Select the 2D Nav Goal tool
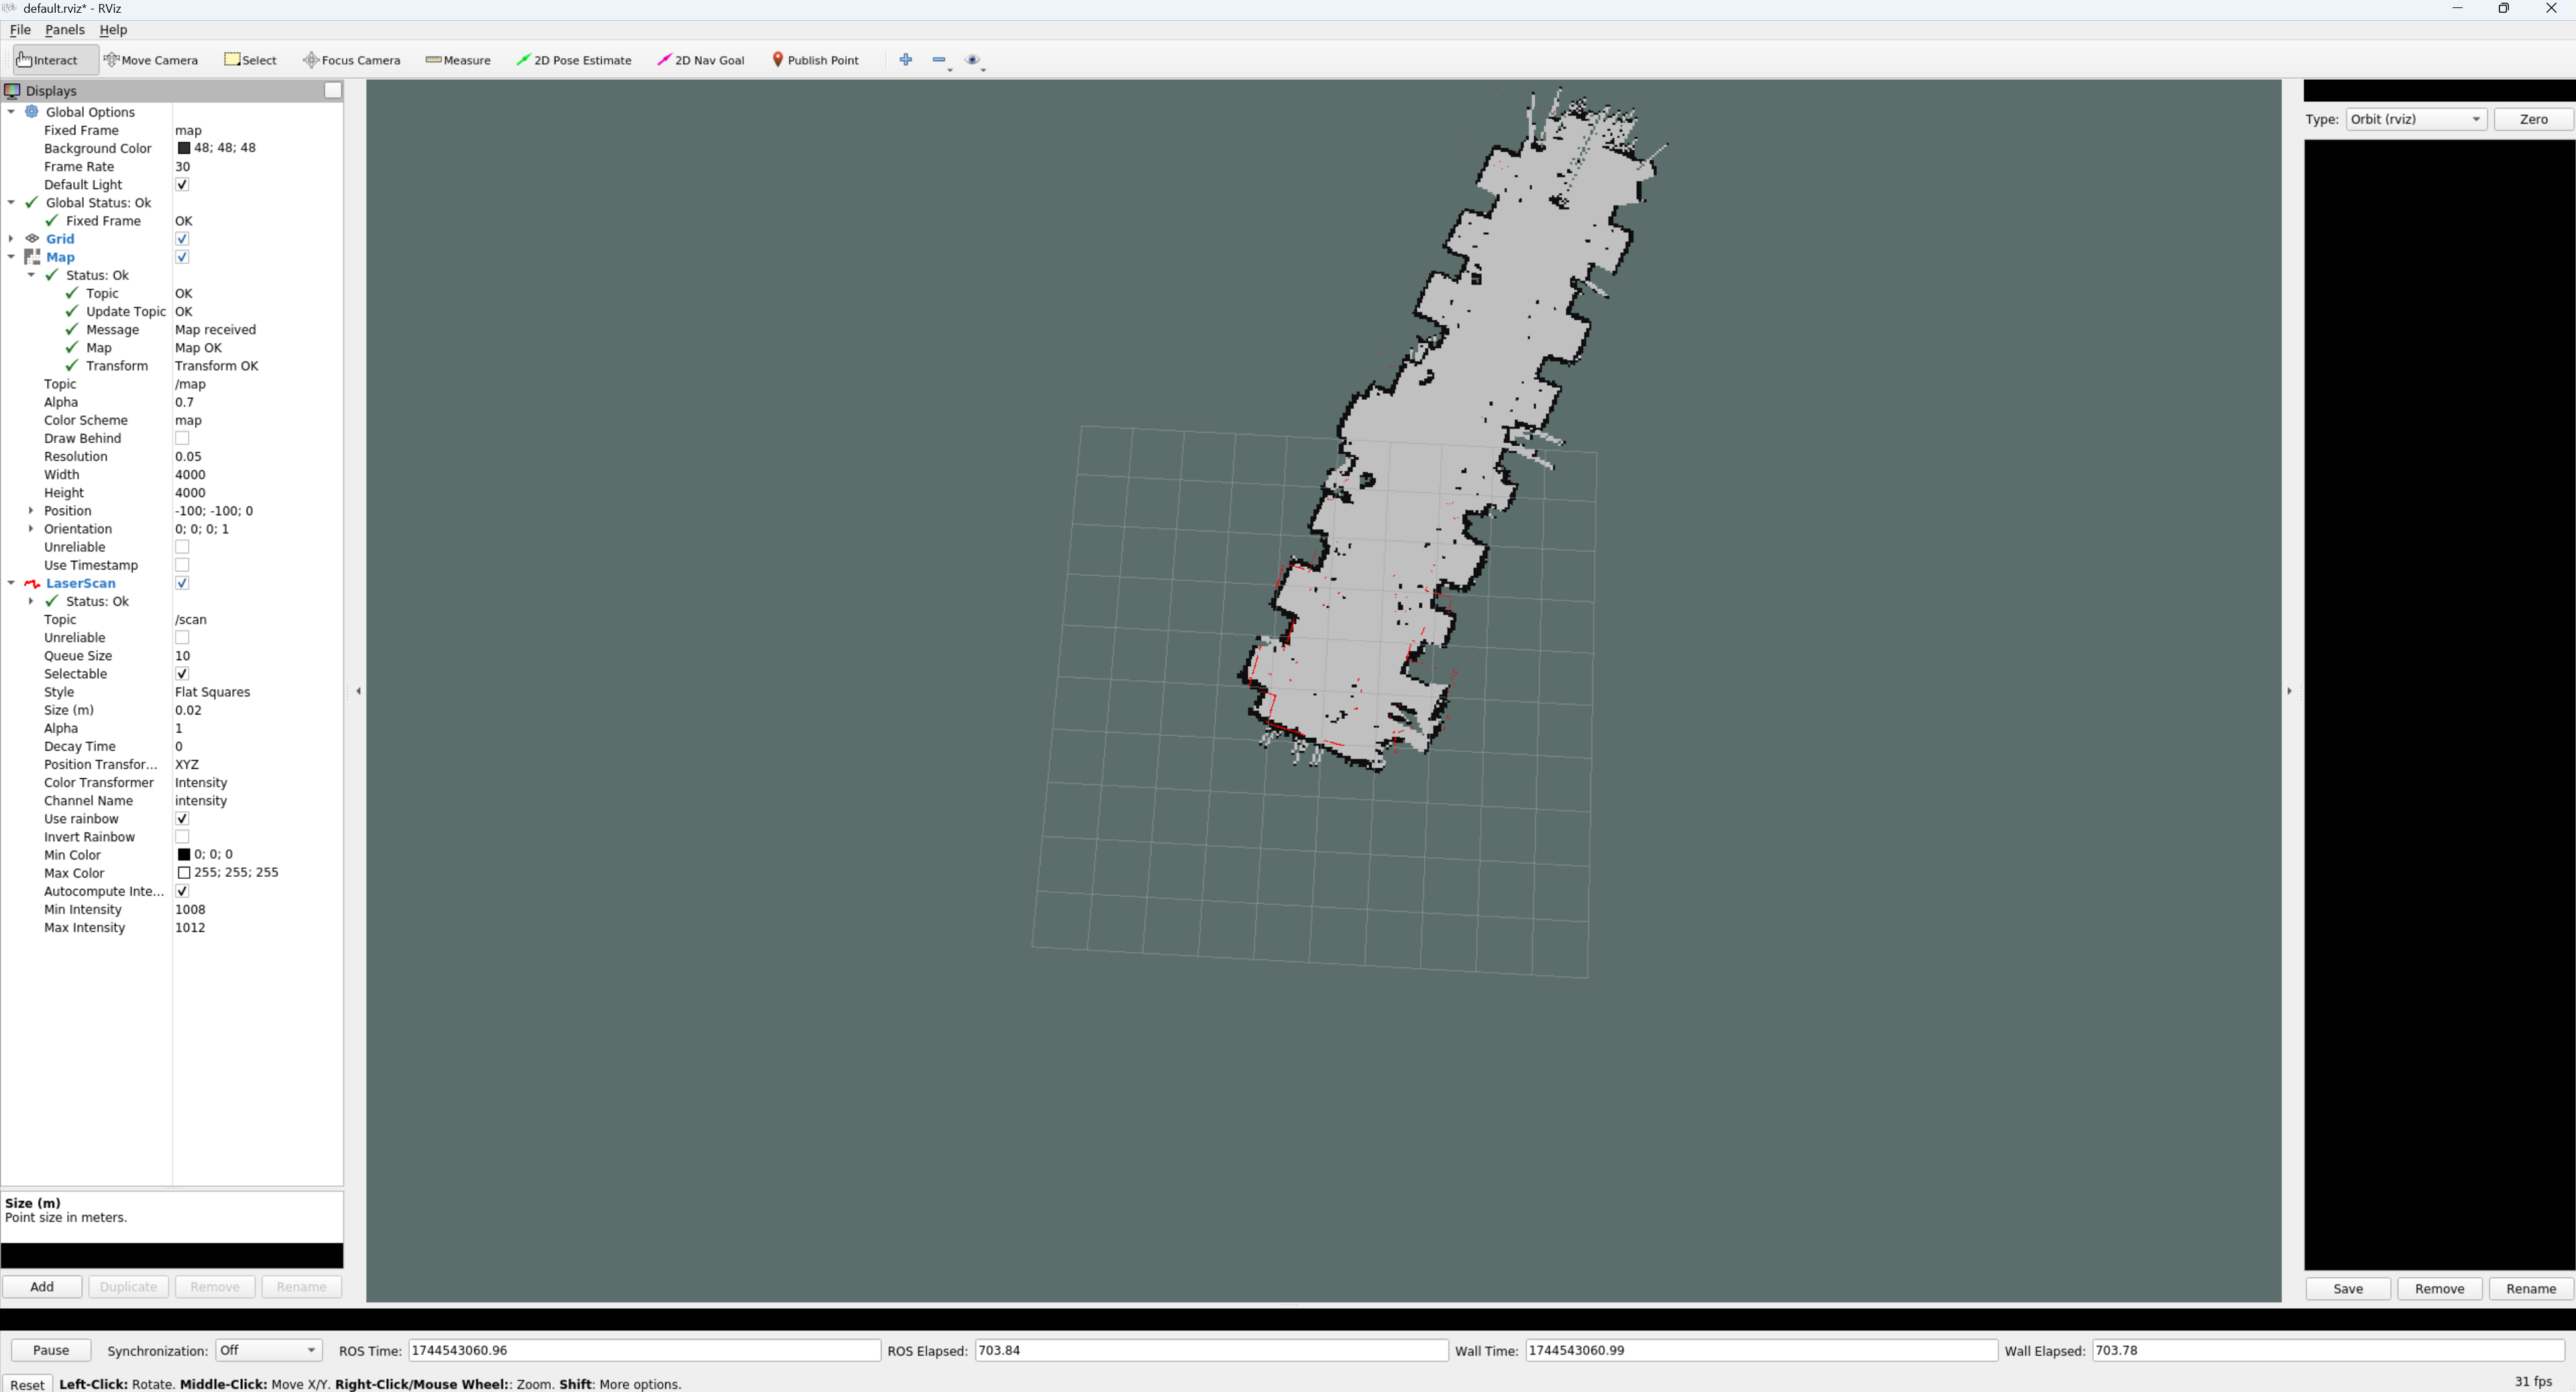Viewport: 2576px width, 1392px height. (700, 59)
